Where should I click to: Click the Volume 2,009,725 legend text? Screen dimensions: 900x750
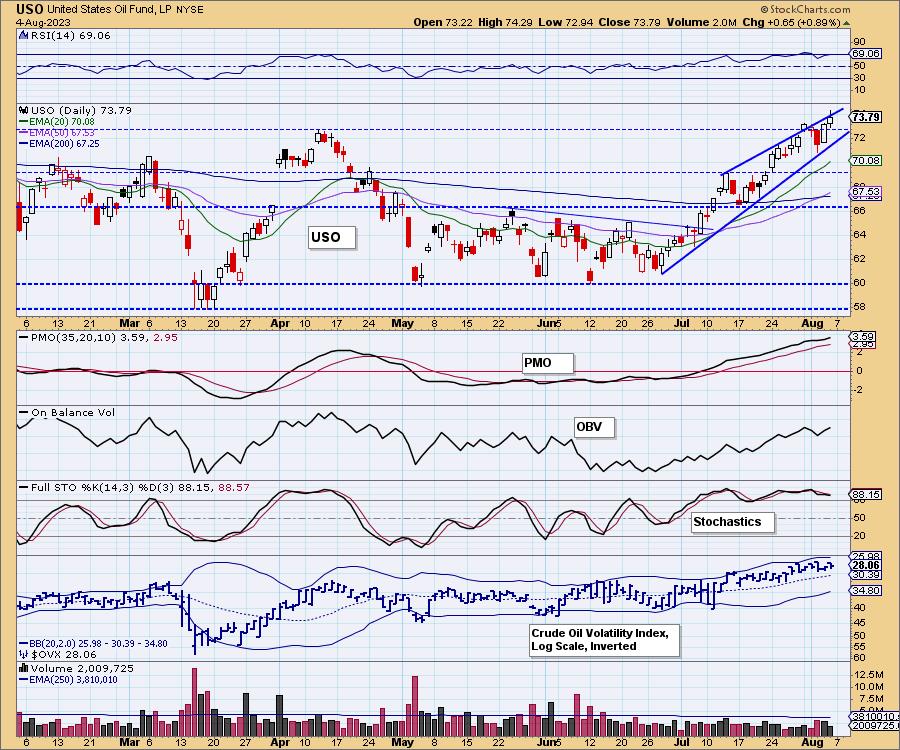(82, 668)
